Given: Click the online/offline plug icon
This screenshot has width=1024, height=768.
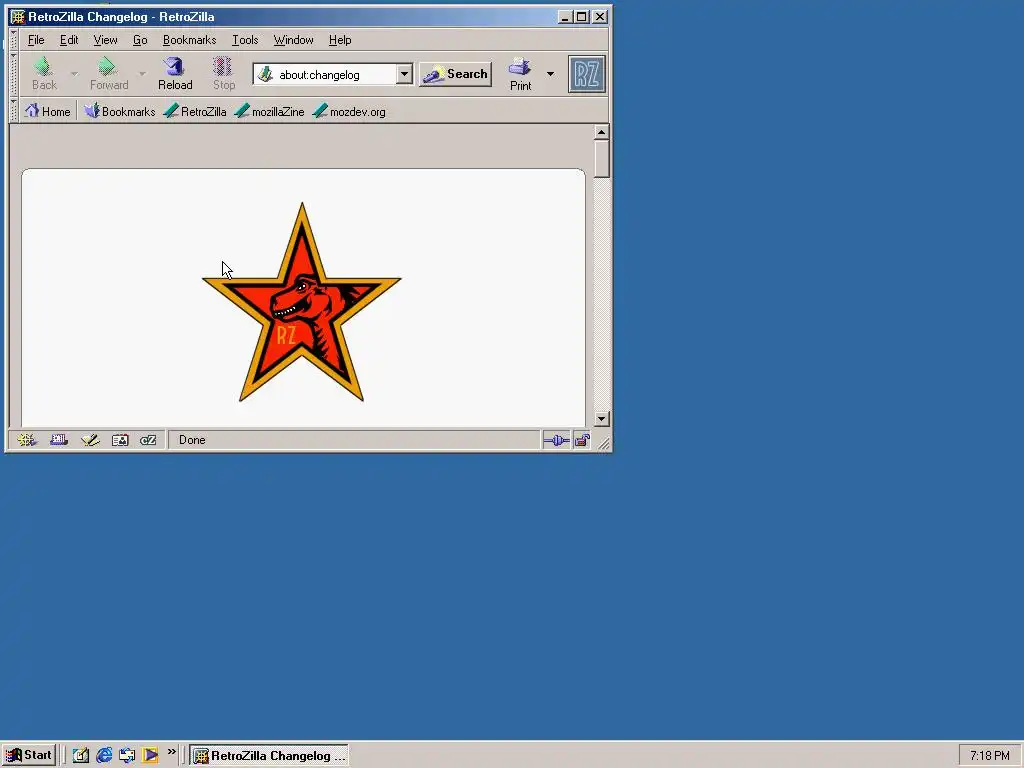Looking at the screenshot, I should click(556, 441).
